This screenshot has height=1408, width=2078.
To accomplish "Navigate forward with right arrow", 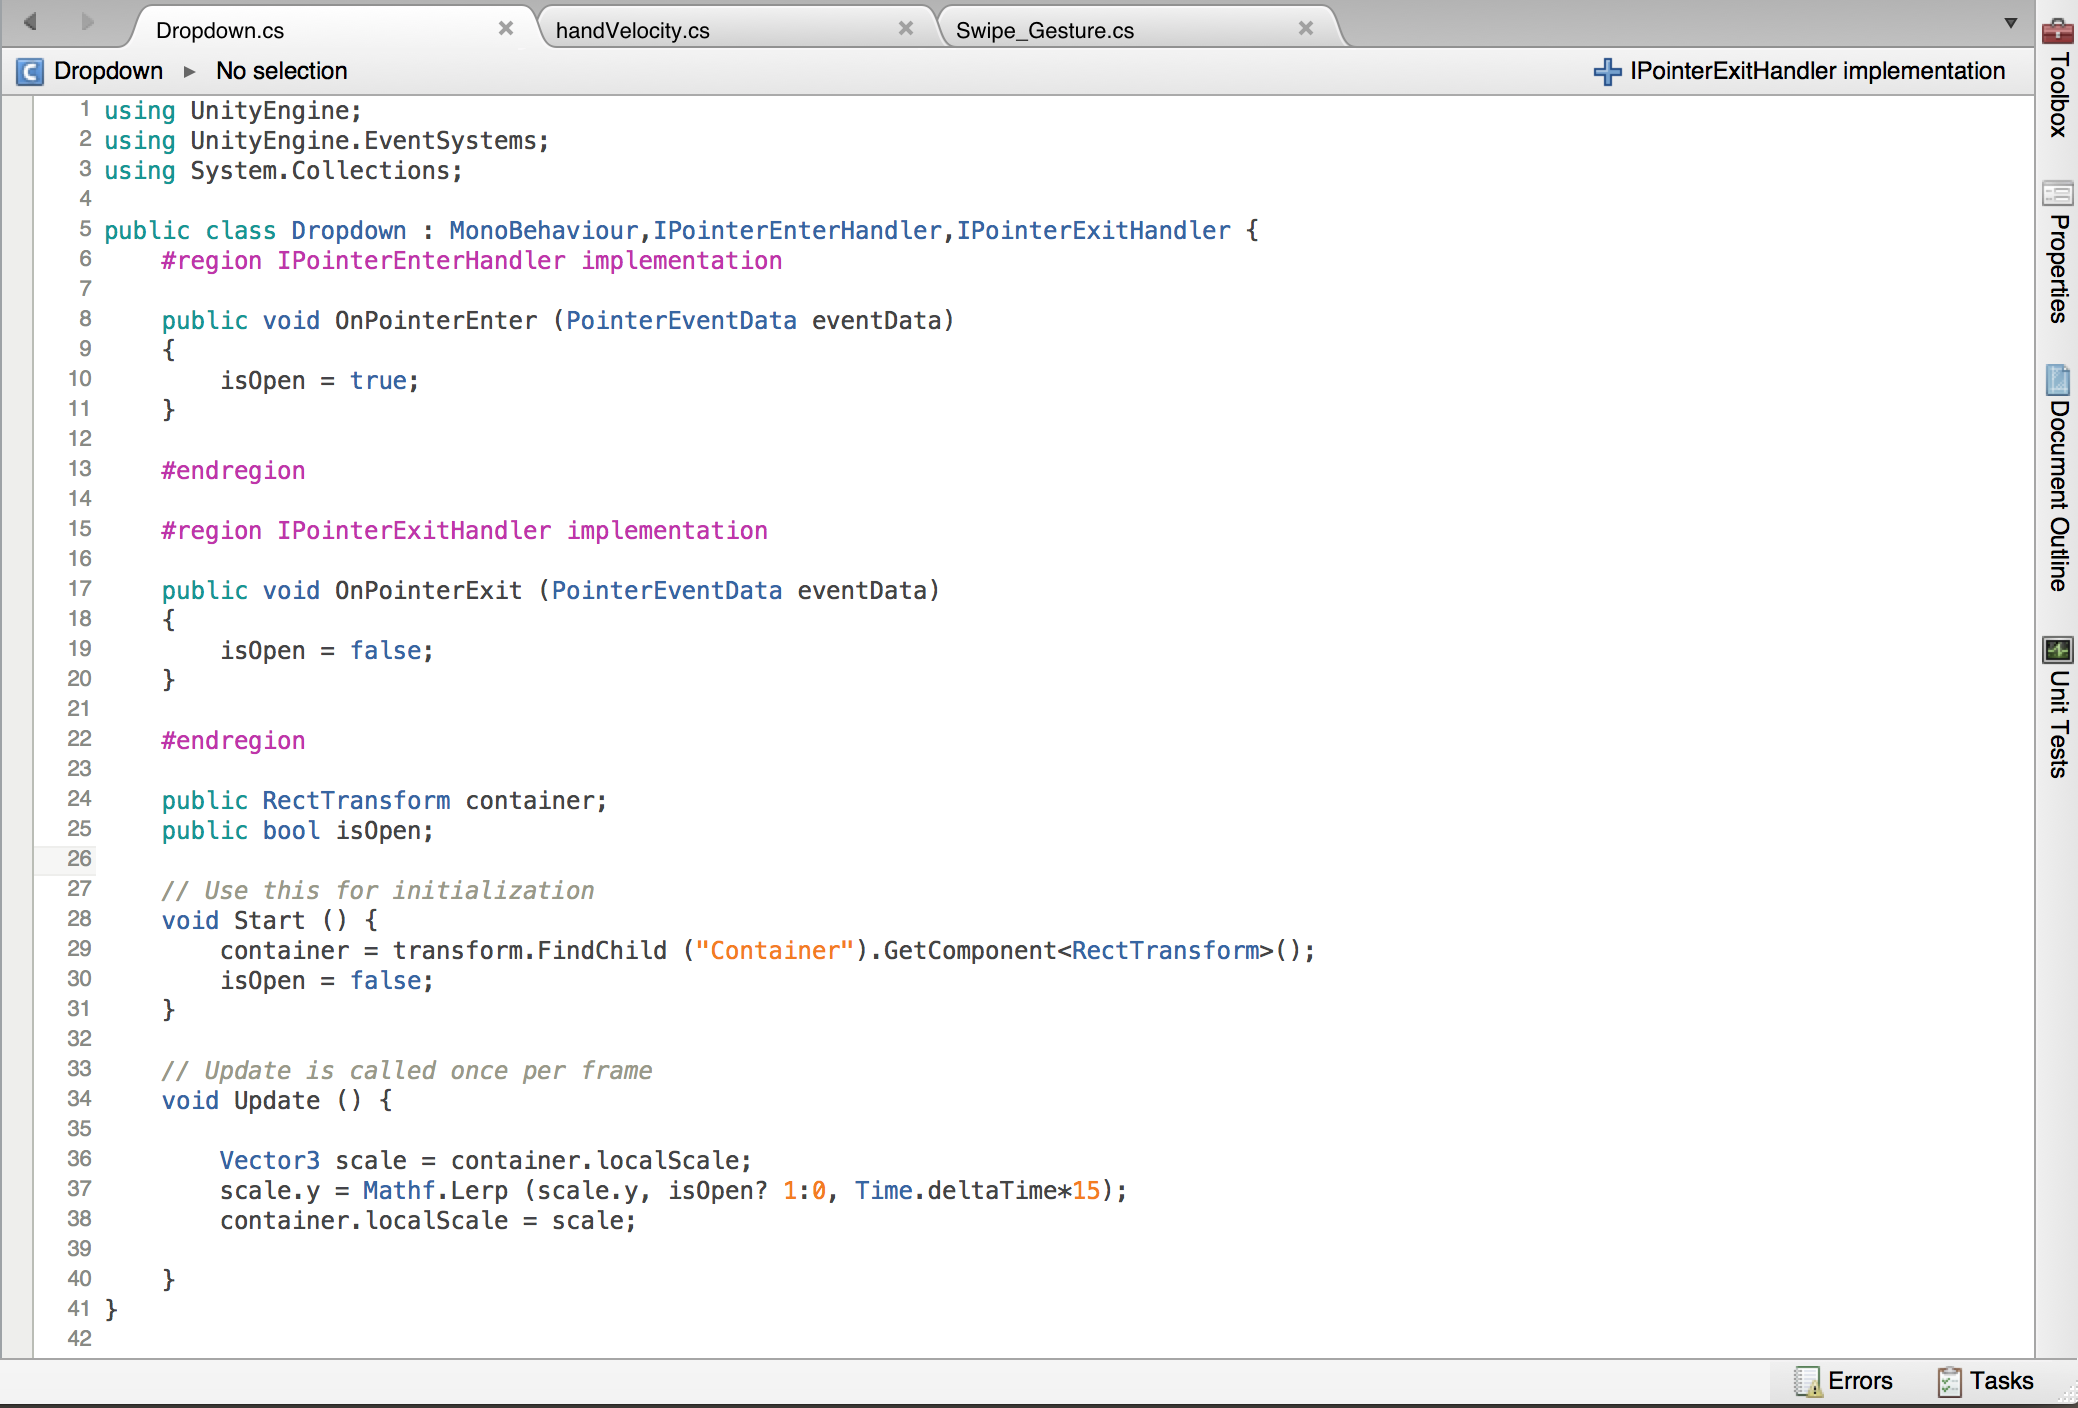I will point(88,21).
